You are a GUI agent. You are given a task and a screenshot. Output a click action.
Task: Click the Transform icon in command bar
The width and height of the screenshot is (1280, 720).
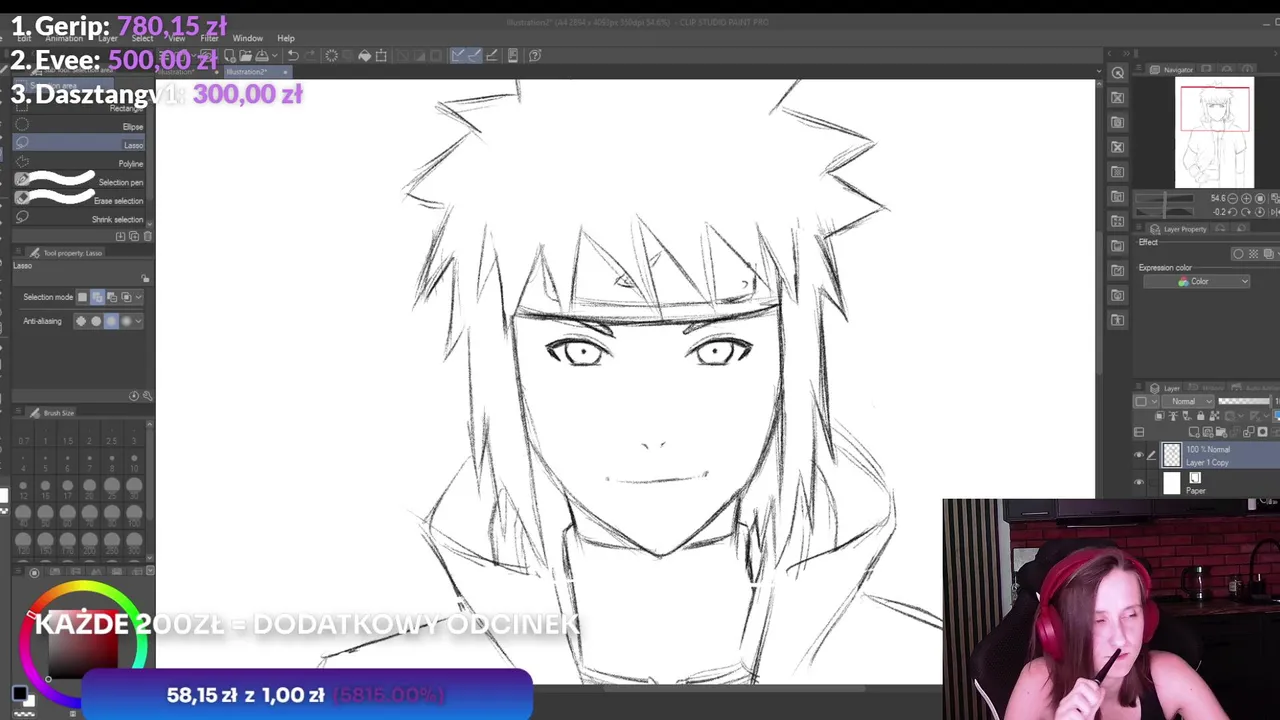381,56
